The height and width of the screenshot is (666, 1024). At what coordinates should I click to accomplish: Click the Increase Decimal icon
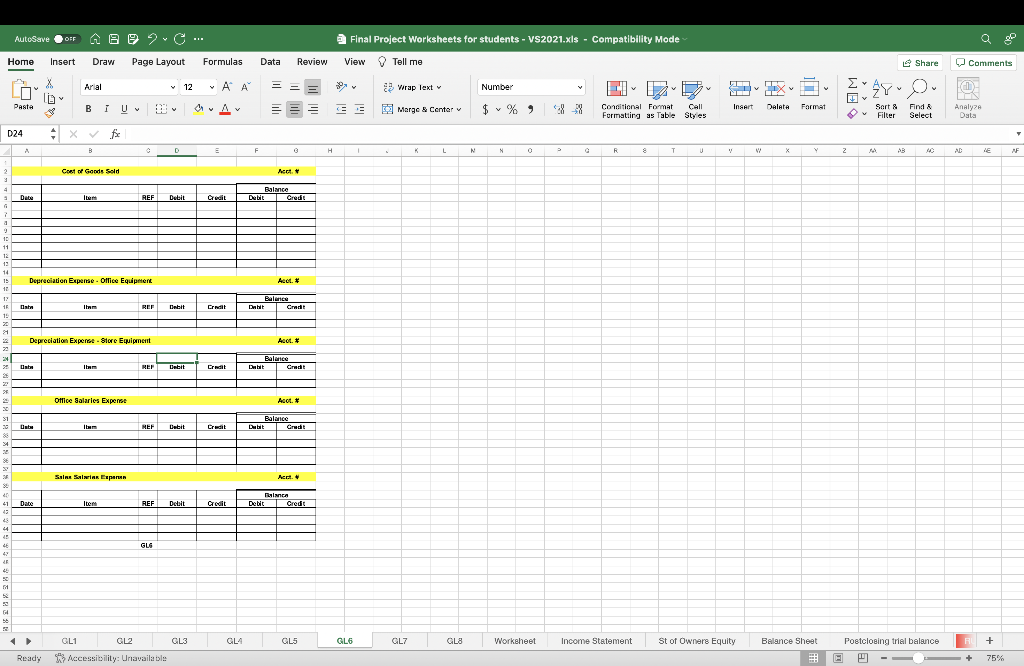pyautogui.click(x=559, y=110)
